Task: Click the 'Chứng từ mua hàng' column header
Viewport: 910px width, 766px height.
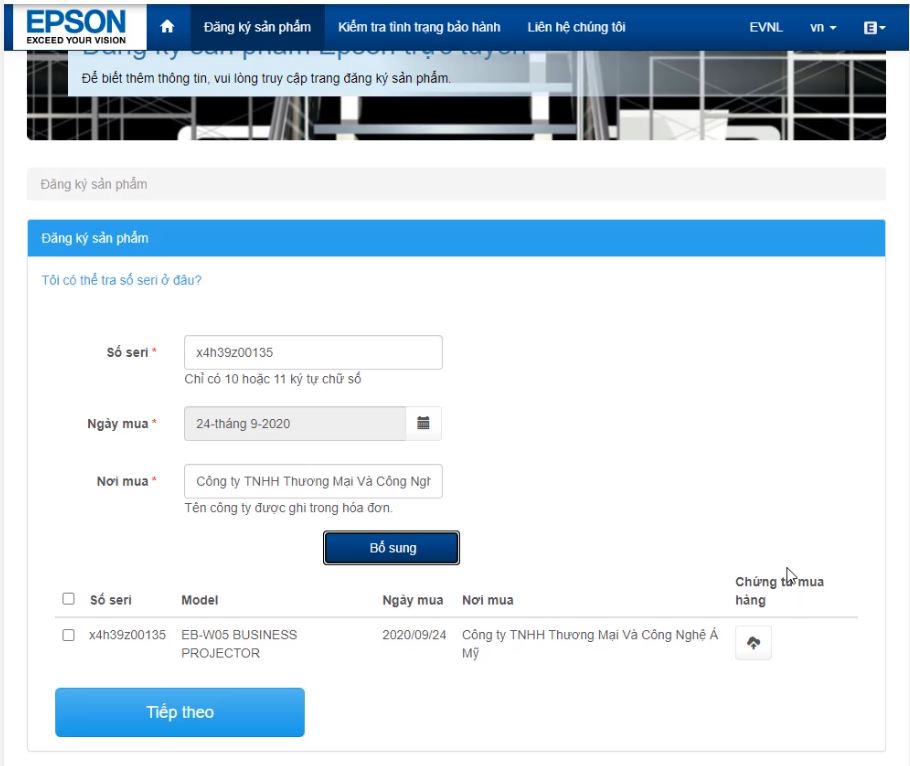Action: (x=779, y=591)
